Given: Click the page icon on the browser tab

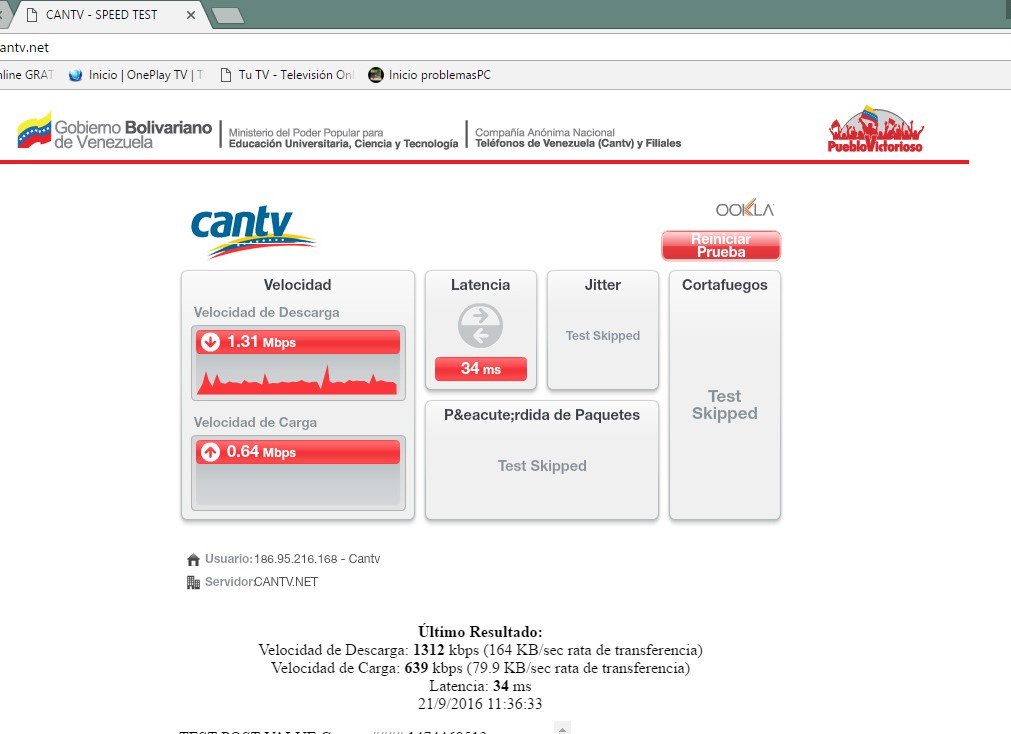Looking at the screenshot, I should point(32,15).
